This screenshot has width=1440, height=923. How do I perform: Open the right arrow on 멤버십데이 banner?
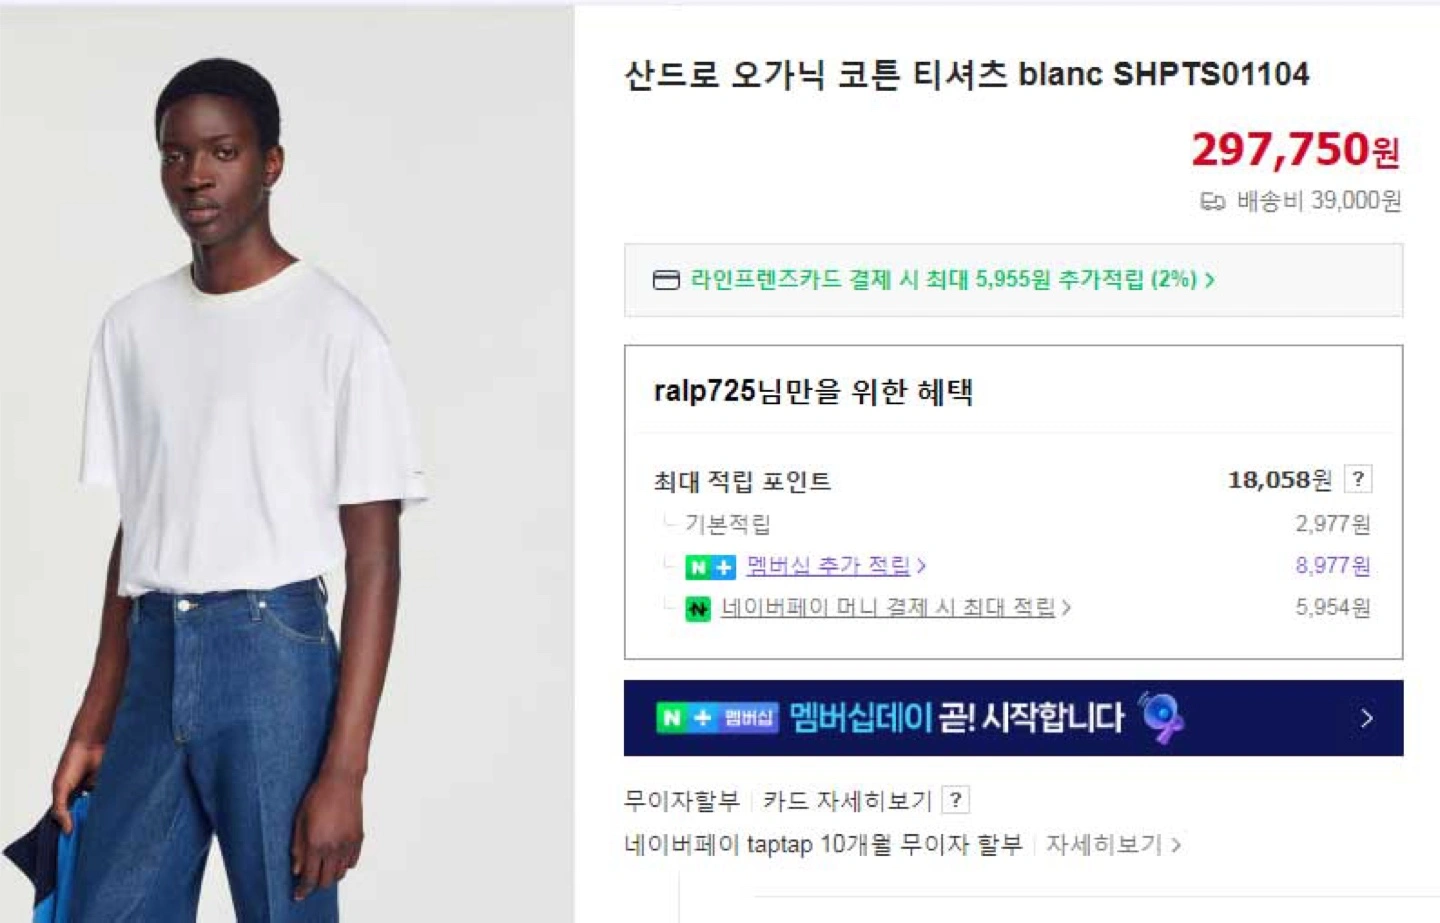tap(1367, 718)
